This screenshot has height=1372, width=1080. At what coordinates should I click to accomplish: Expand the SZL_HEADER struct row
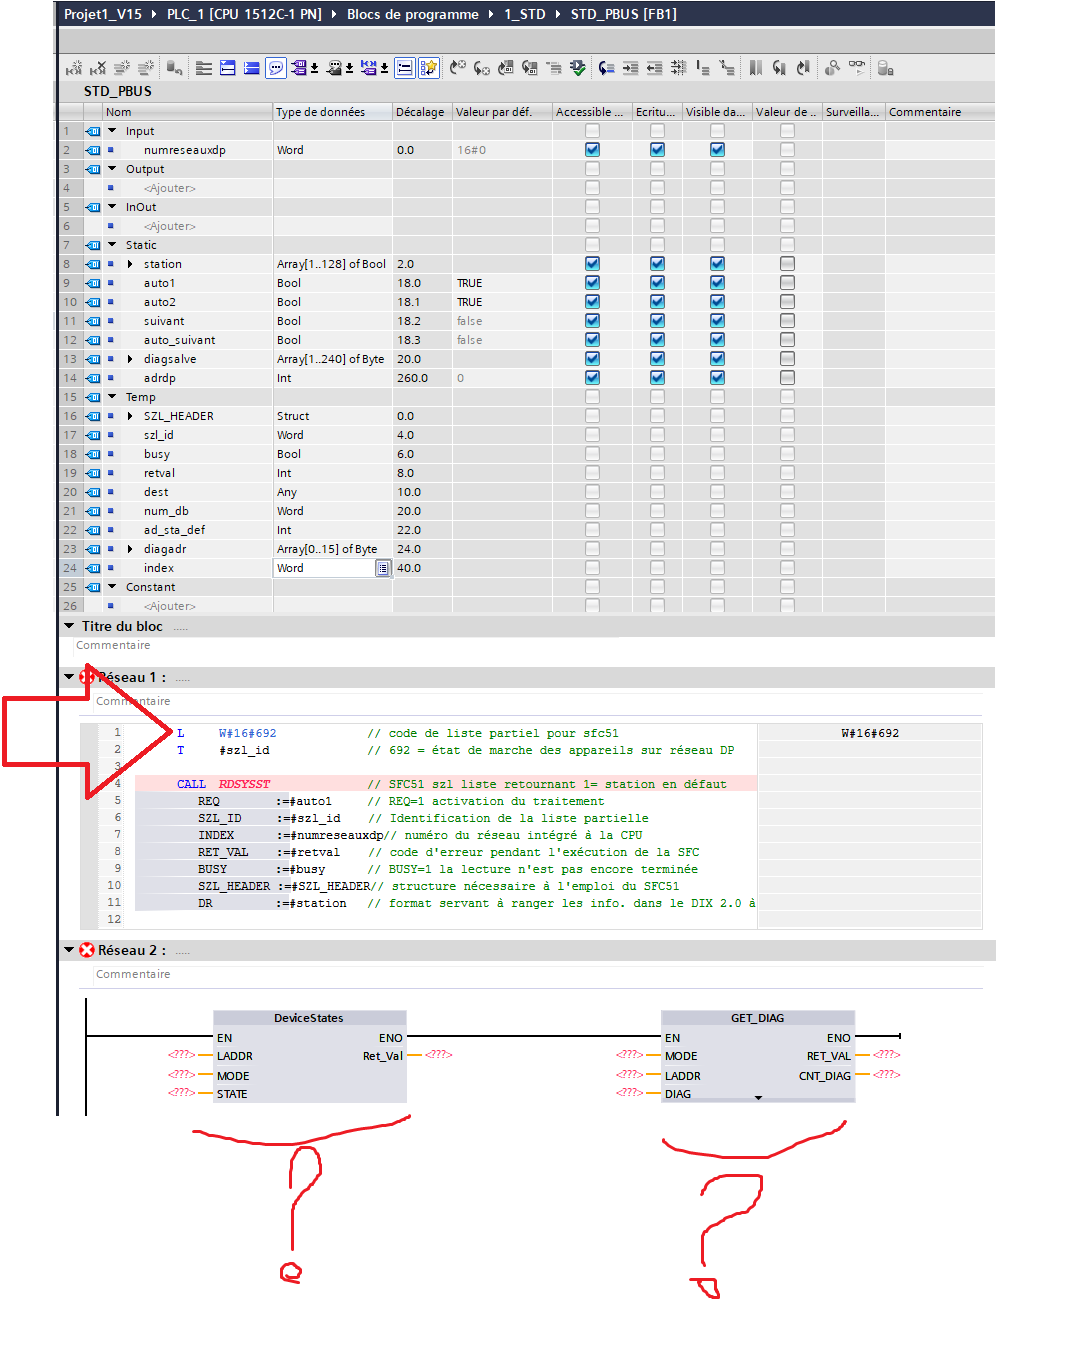[130, 416]
